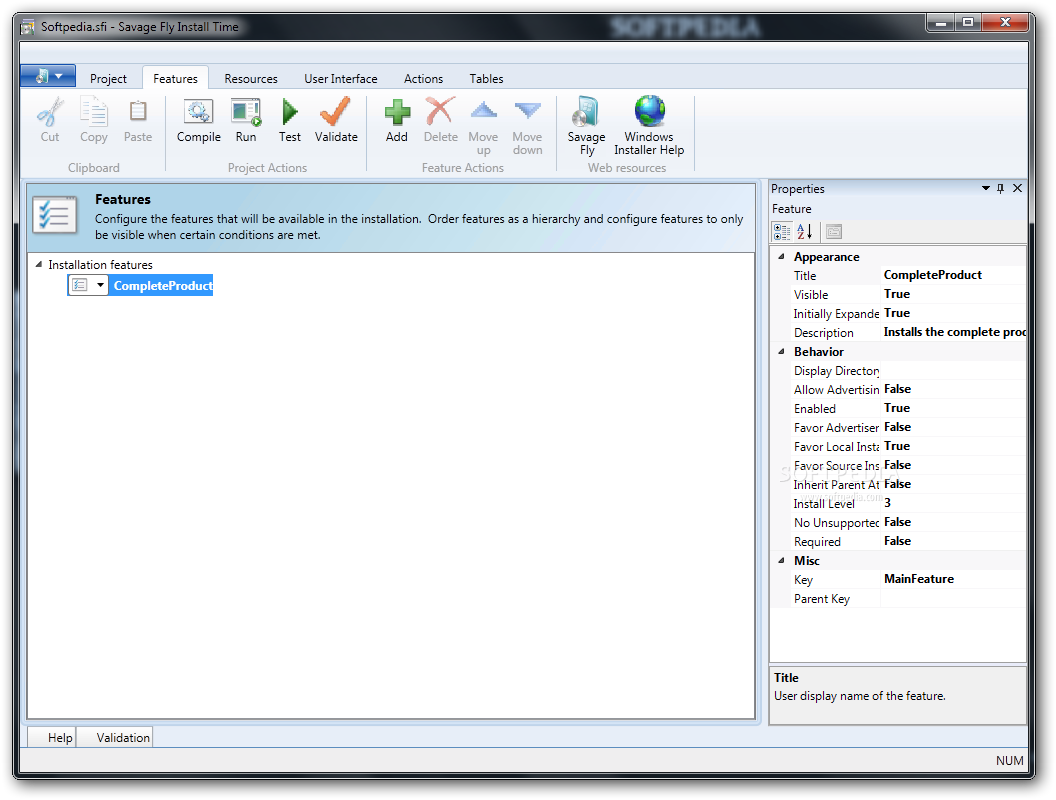
Task: Open the Project ribbon tab
Action: [x=108, y=79]
